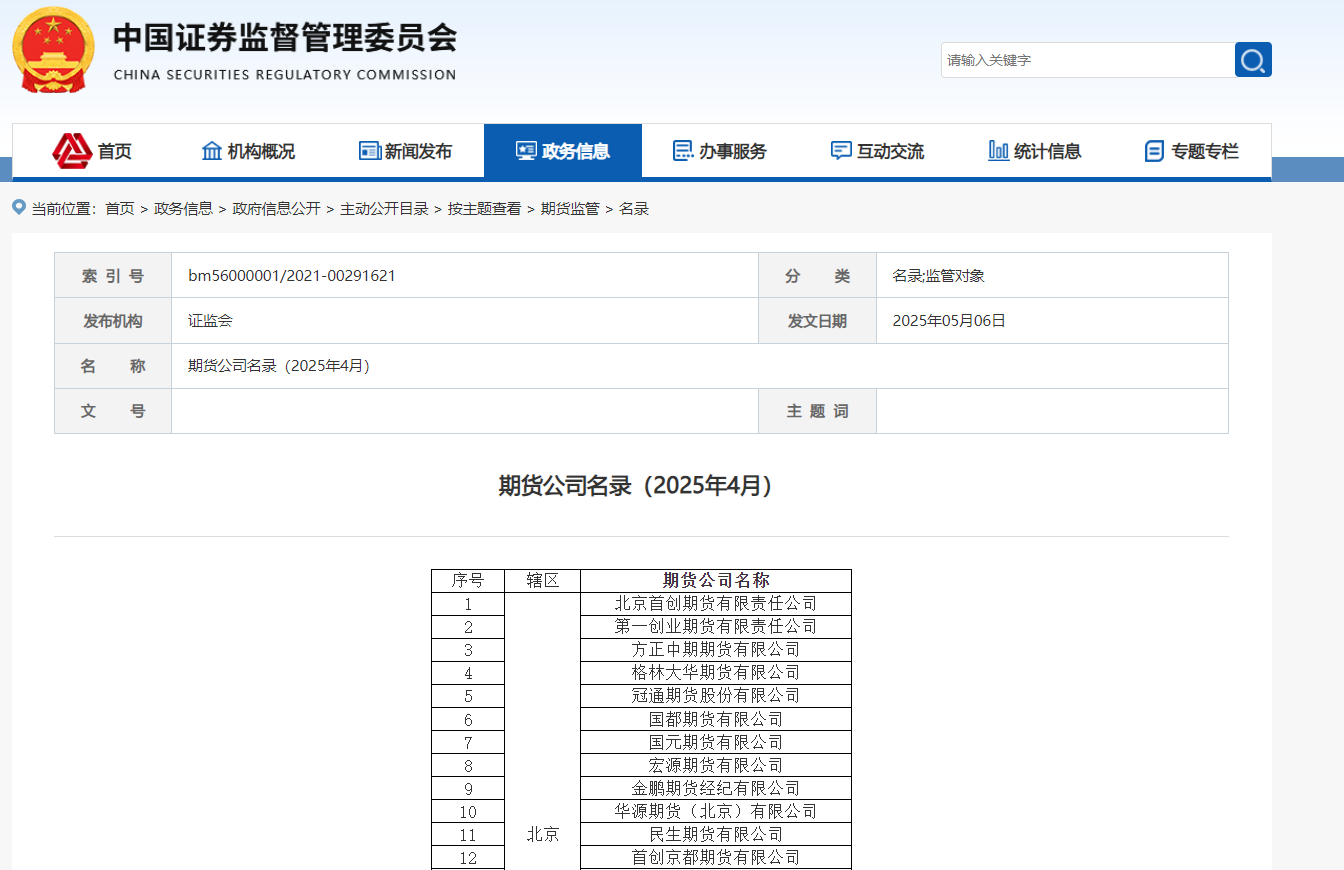Click the date 2025年05月06日
Image resolution: width=1344 pixels, height=870 pixels.
coord(949,320)
